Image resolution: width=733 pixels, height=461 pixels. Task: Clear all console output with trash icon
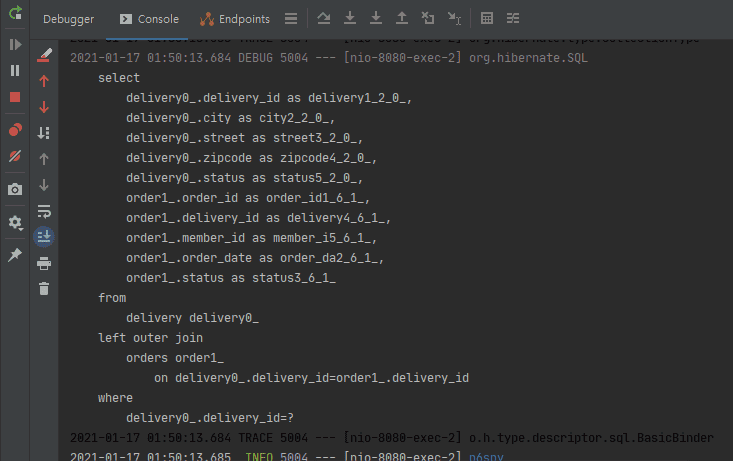coord(44,288)
